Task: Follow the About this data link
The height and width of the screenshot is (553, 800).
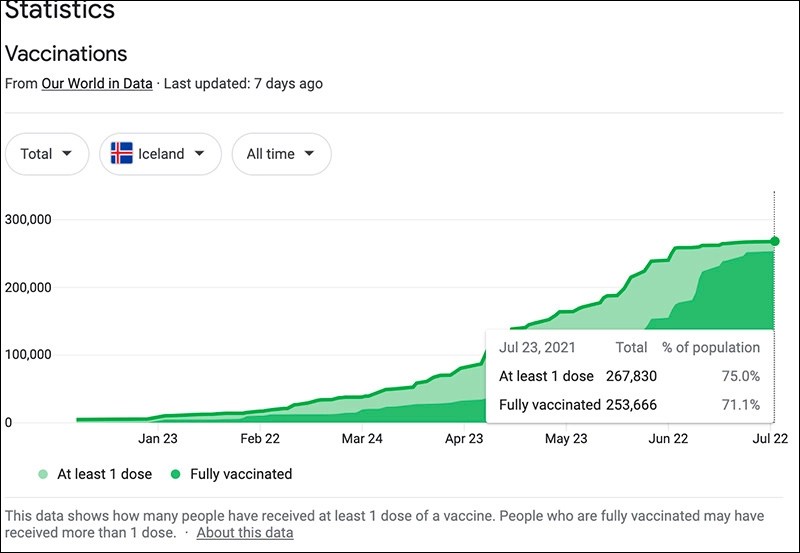Action: [x=245, y=533]
